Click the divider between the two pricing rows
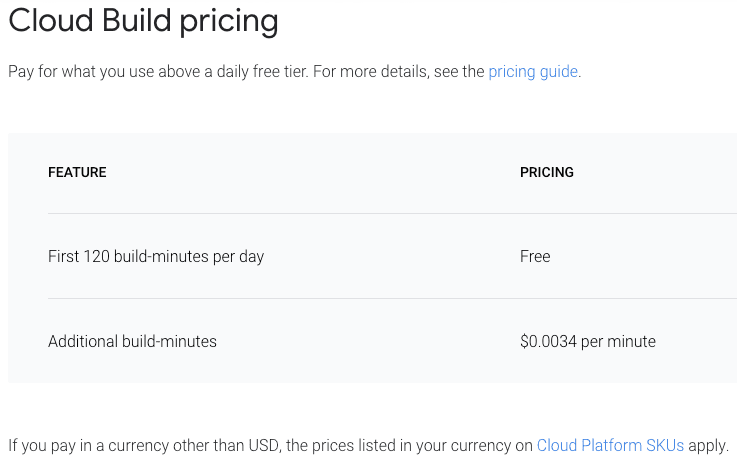The height and width of the screenshot is (462, 737). click(x=392, y=298)
